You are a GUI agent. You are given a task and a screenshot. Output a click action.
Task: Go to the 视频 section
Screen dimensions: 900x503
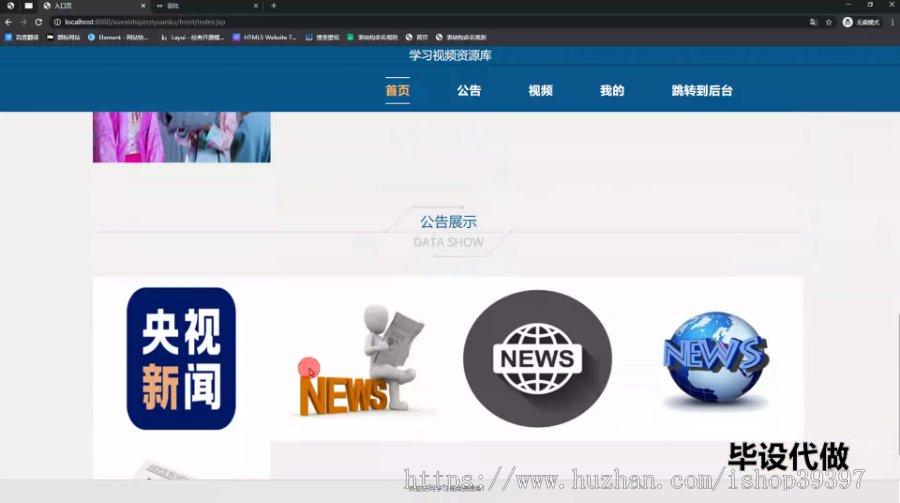point(540,90)
